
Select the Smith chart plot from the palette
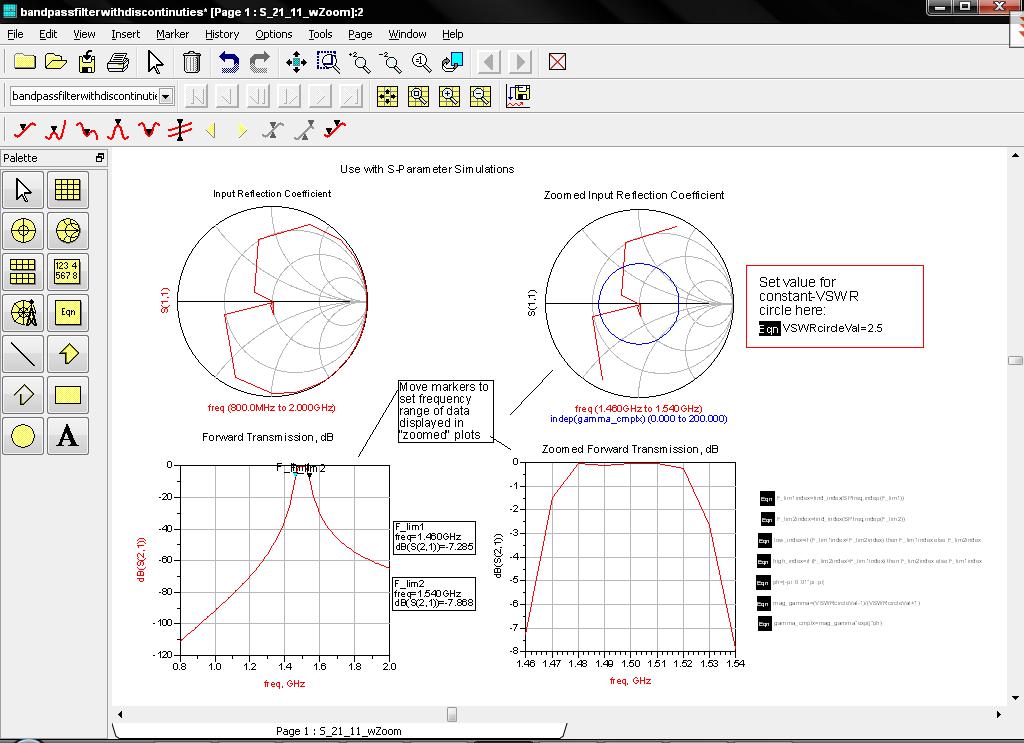[67, 231]
